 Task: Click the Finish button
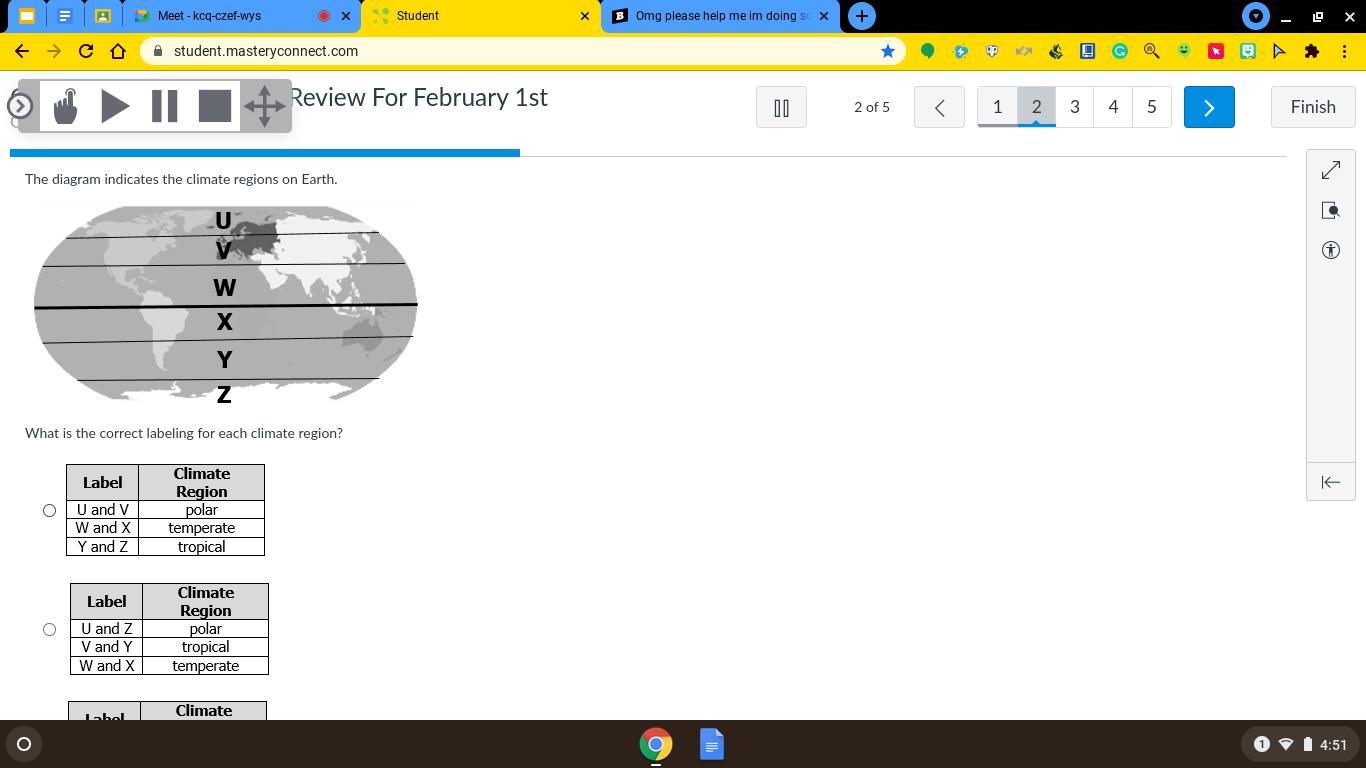tap(1312, 107)
